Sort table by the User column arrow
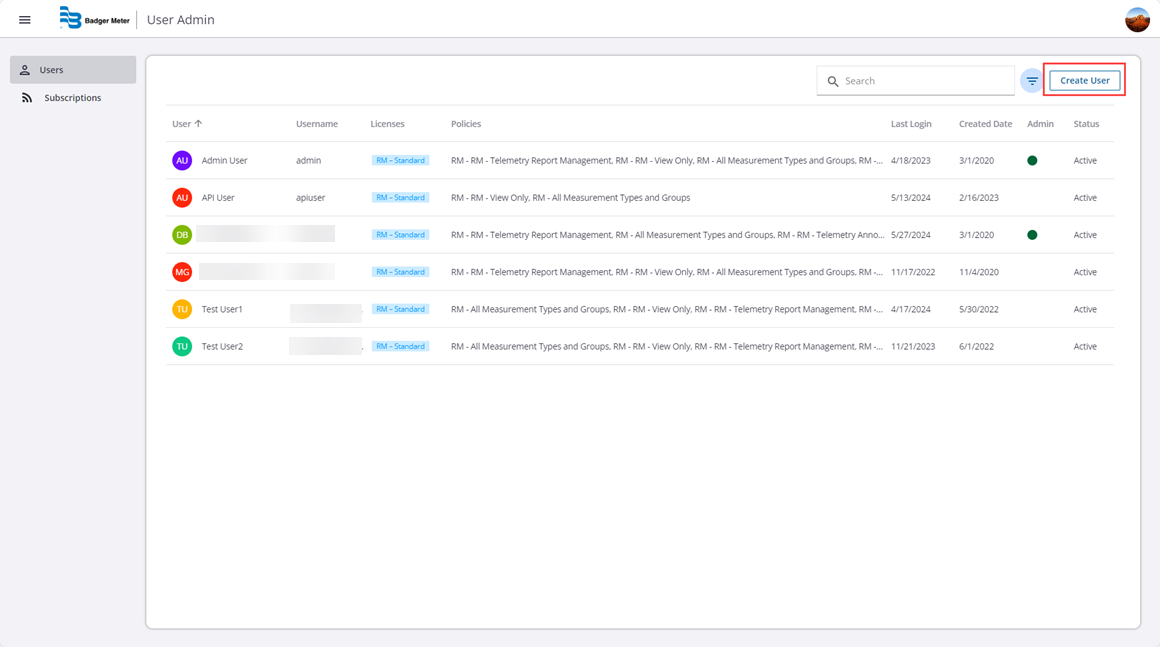This screenshot has width=1160, height=647. [x=198, y=124]
